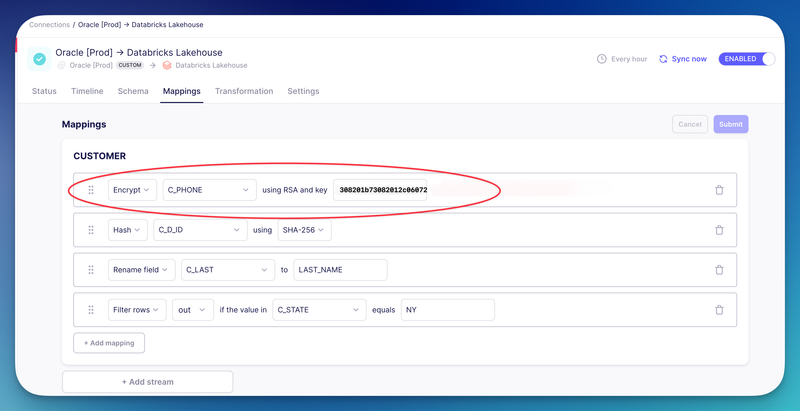The width and height of the screenshot is (800, 411).
Task: Switch to the Status tab
Action: point(44,91)
